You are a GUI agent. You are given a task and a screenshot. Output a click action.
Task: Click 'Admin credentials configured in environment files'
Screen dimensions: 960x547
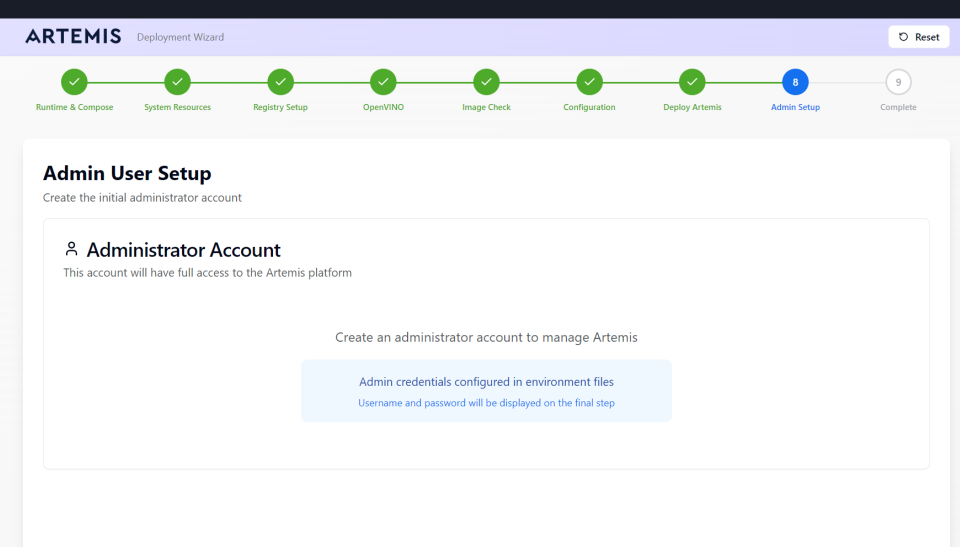click(486, 382)
